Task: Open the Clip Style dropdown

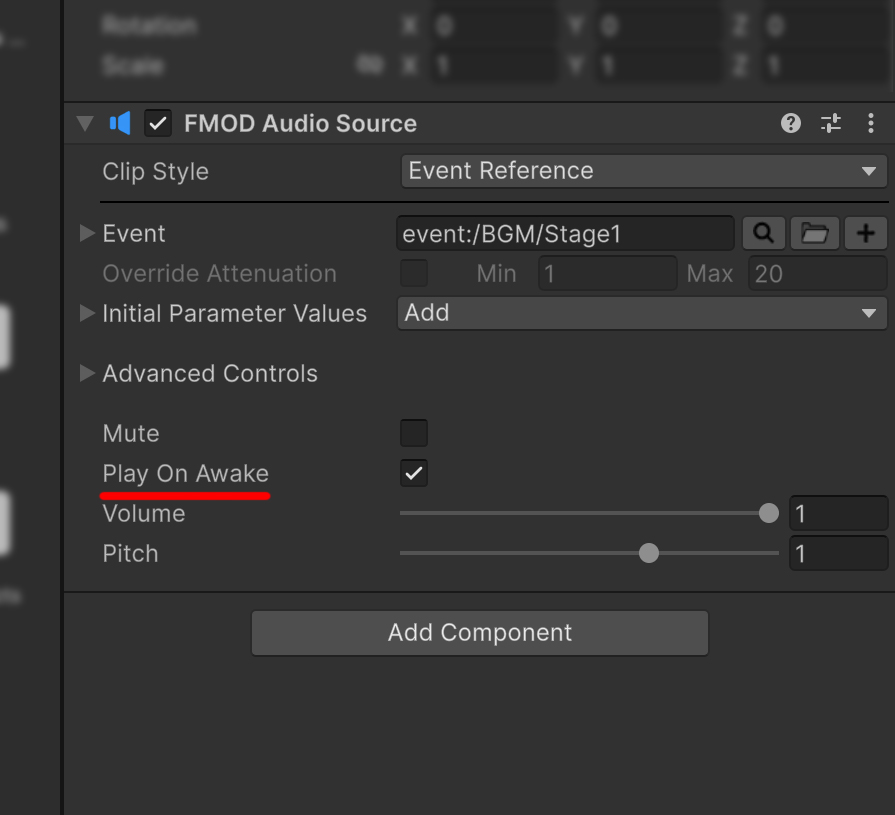Action: pos(644,171)
